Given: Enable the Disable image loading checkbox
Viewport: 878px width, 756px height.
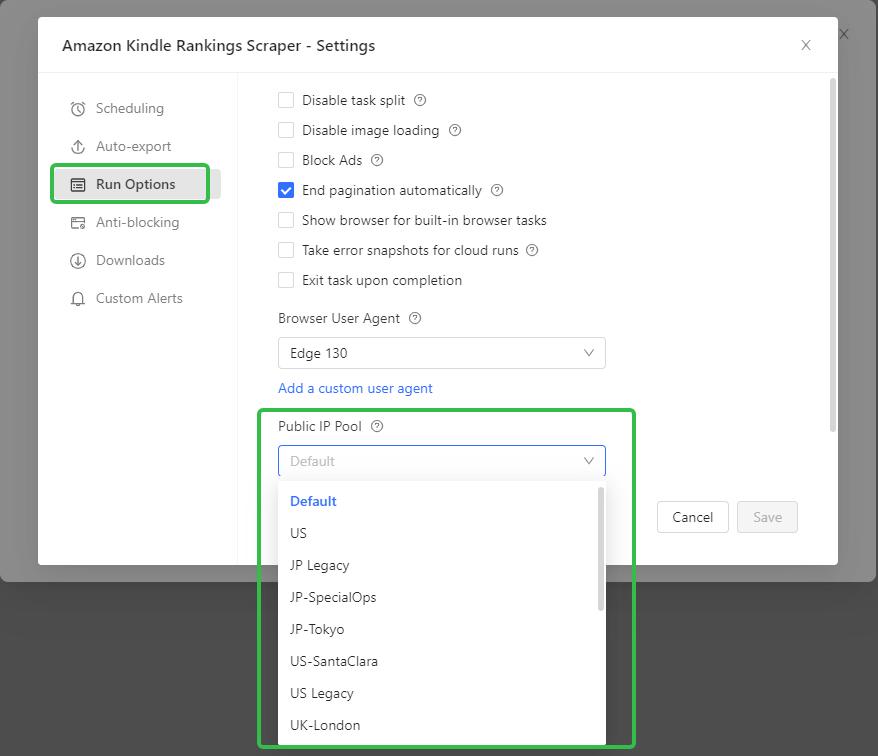Looking at the screenshot, I should coord(286,130).
